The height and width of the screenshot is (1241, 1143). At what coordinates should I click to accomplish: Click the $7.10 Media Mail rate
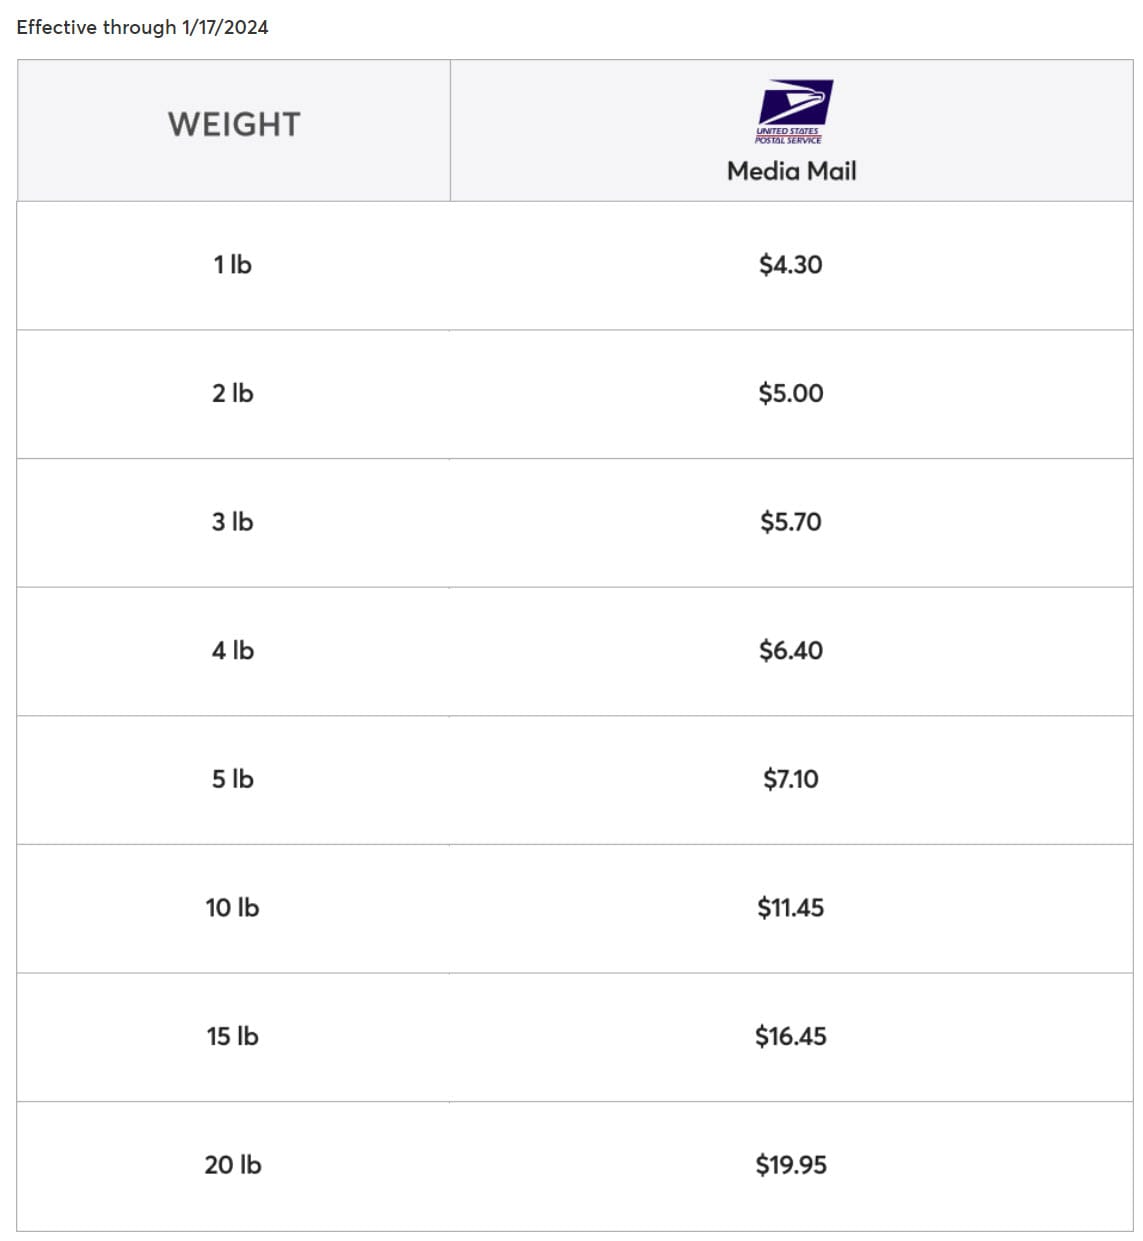click(x=790, y=779)
